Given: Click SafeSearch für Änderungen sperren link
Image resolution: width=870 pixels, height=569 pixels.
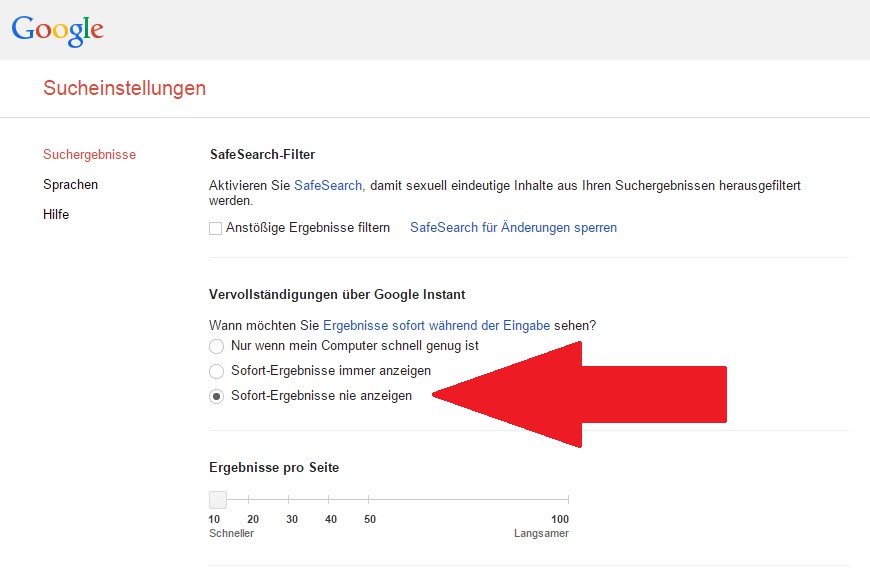Looking at the screenshot, I should pos(513,228).
